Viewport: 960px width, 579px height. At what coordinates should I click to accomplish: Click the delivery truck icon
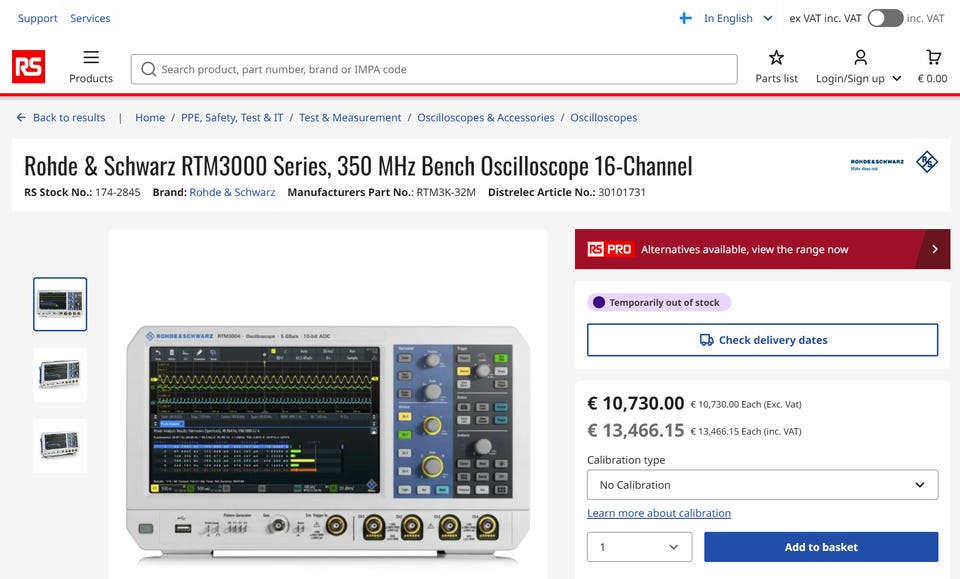(x=706, y=340)
